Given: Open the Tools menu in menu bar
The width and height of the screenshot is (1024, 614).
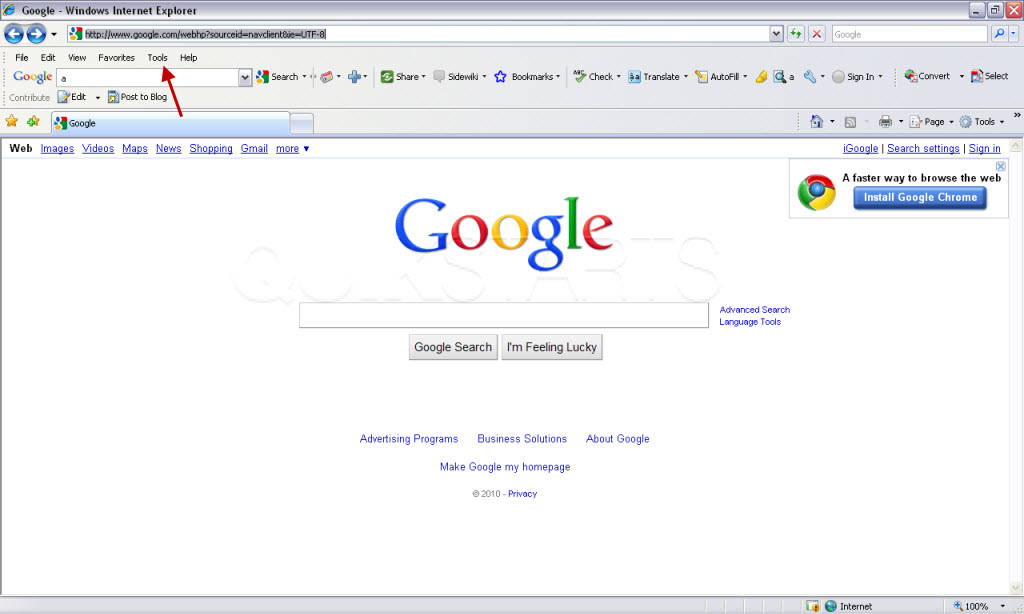Looking at the screenshot, I should 157,57.
